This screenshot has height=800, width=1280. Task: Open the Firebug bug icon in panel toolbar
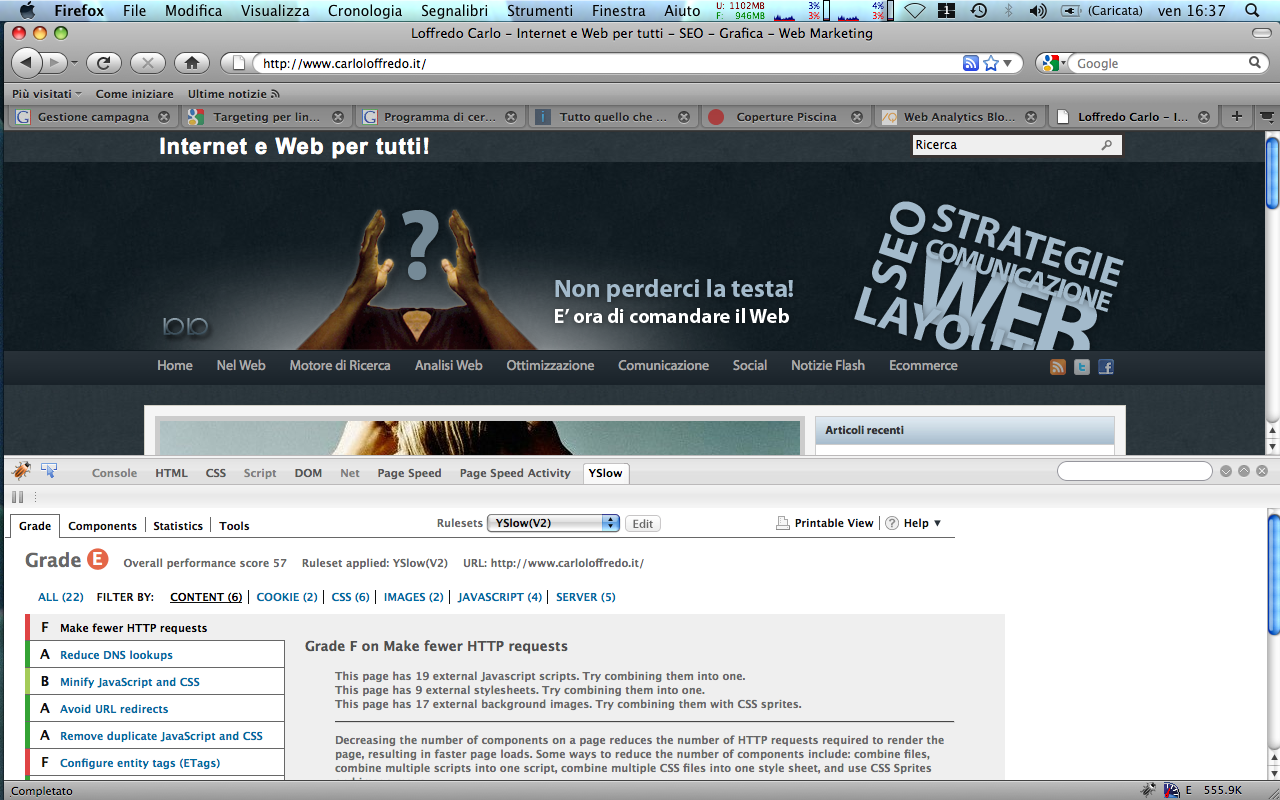(x=21, y=470)
